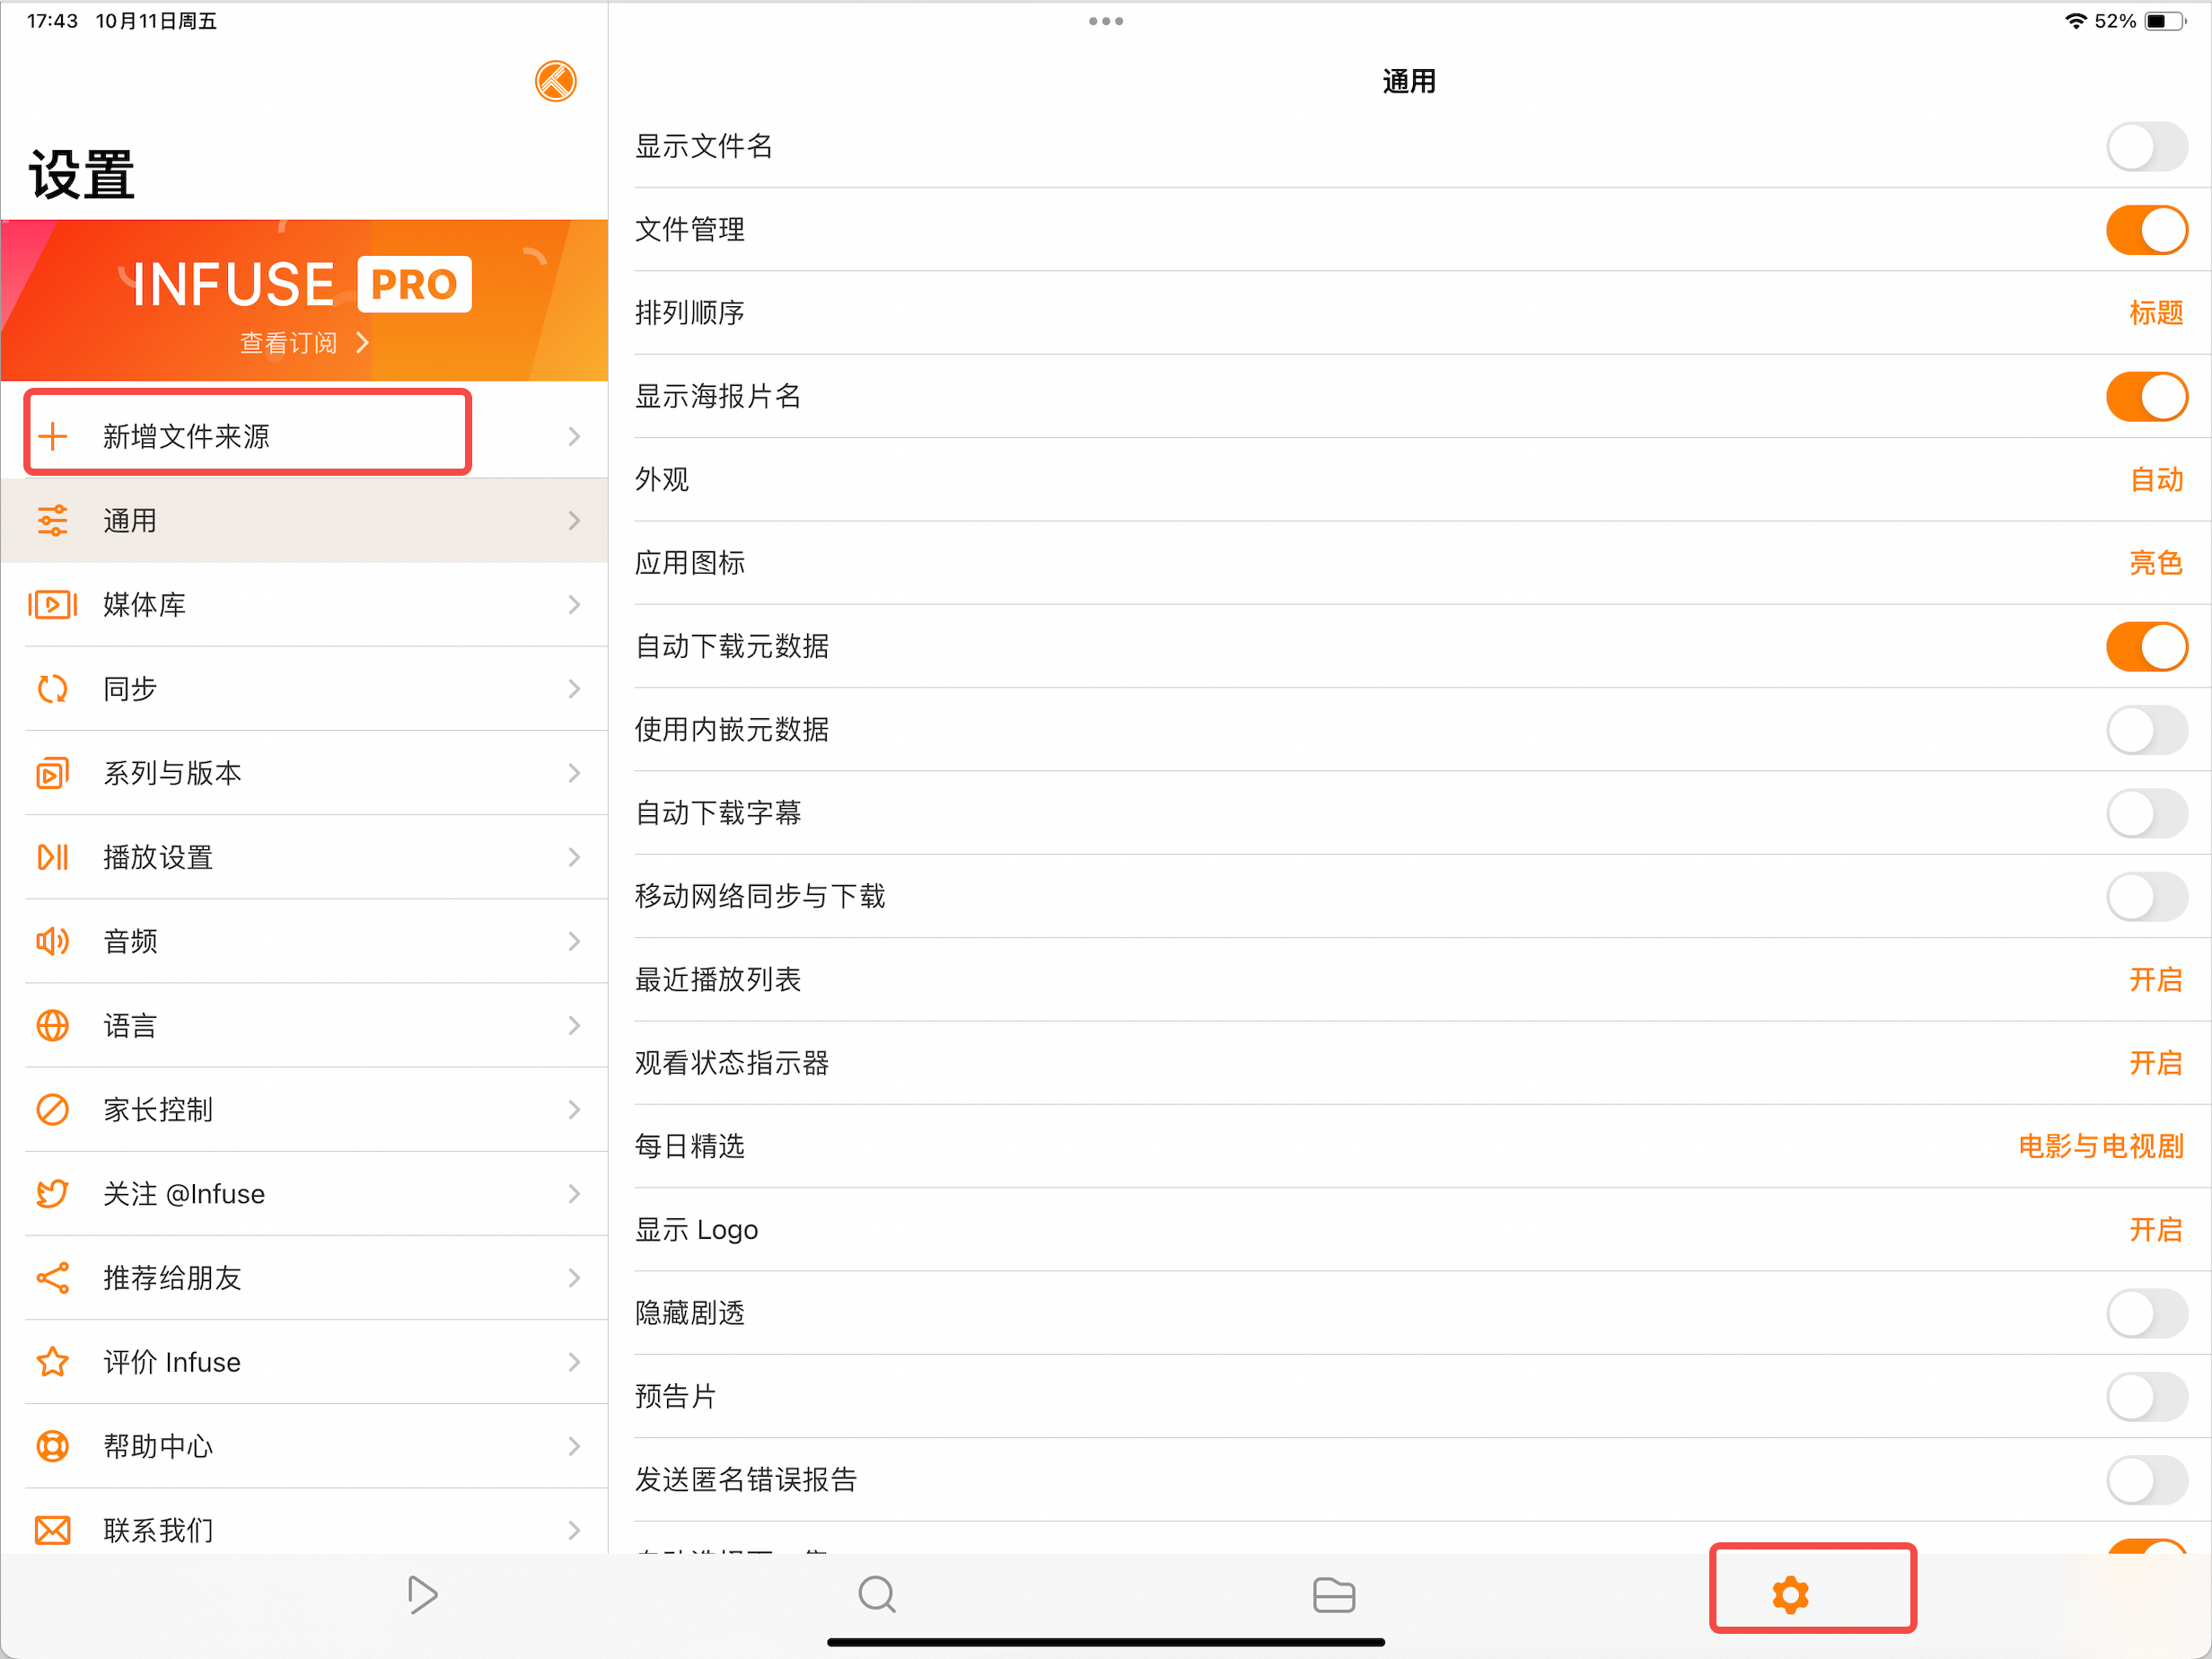Image resolution: width=2212 pixels, height=1659 pixels.
Task: Change 显示 Logo value 开启
Action: click(x=2155, y=1230)
